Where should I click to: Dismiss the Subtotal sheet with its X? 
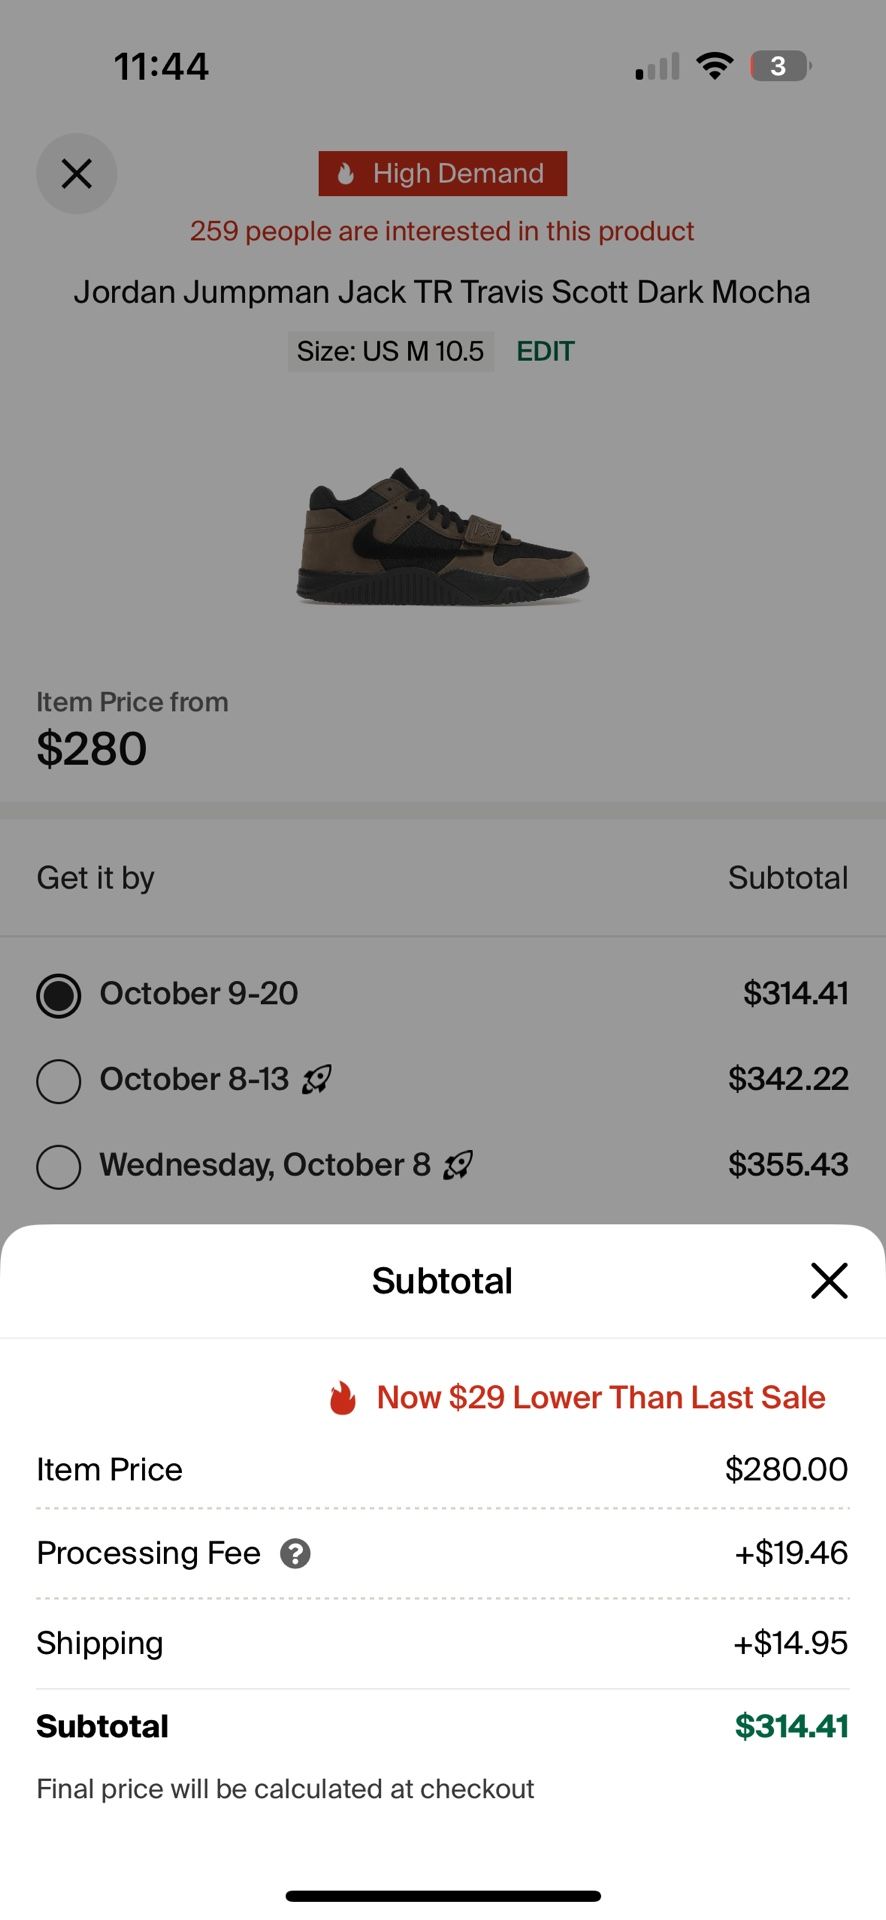(828, 1280)
